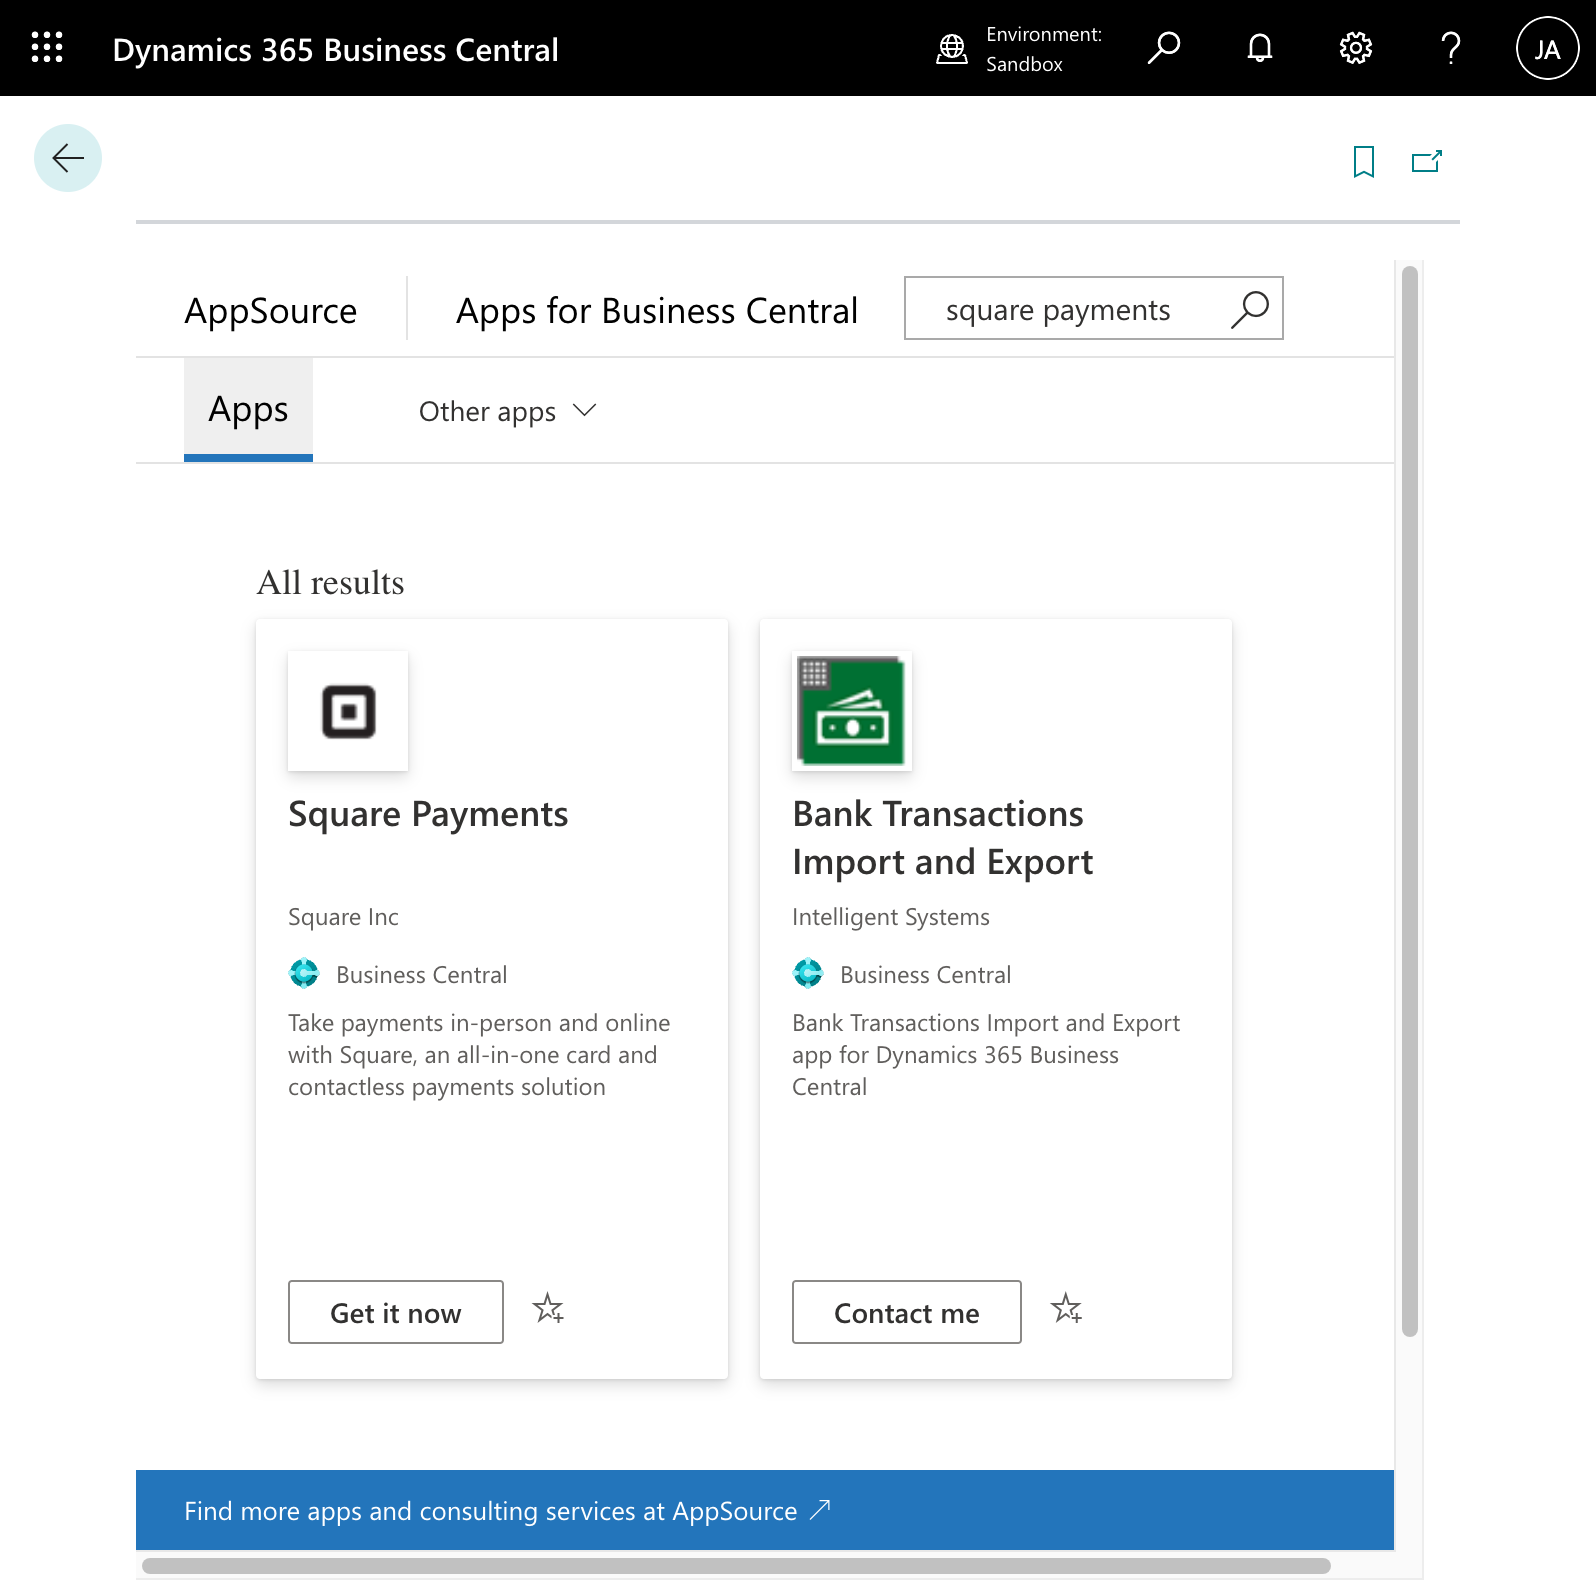Click the Environment: Sandbox label
This screenshot has width=1596, height=1580.
pyautogui.click(x=1044, y=49)
